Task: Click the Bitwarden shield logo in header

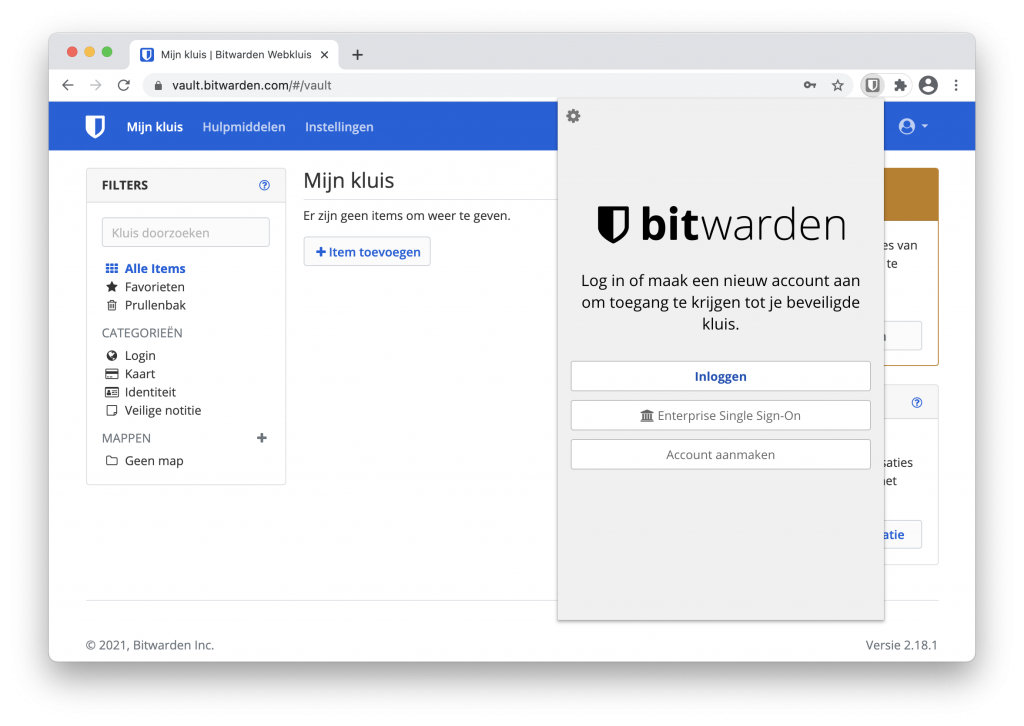Action: click(95, 127)
